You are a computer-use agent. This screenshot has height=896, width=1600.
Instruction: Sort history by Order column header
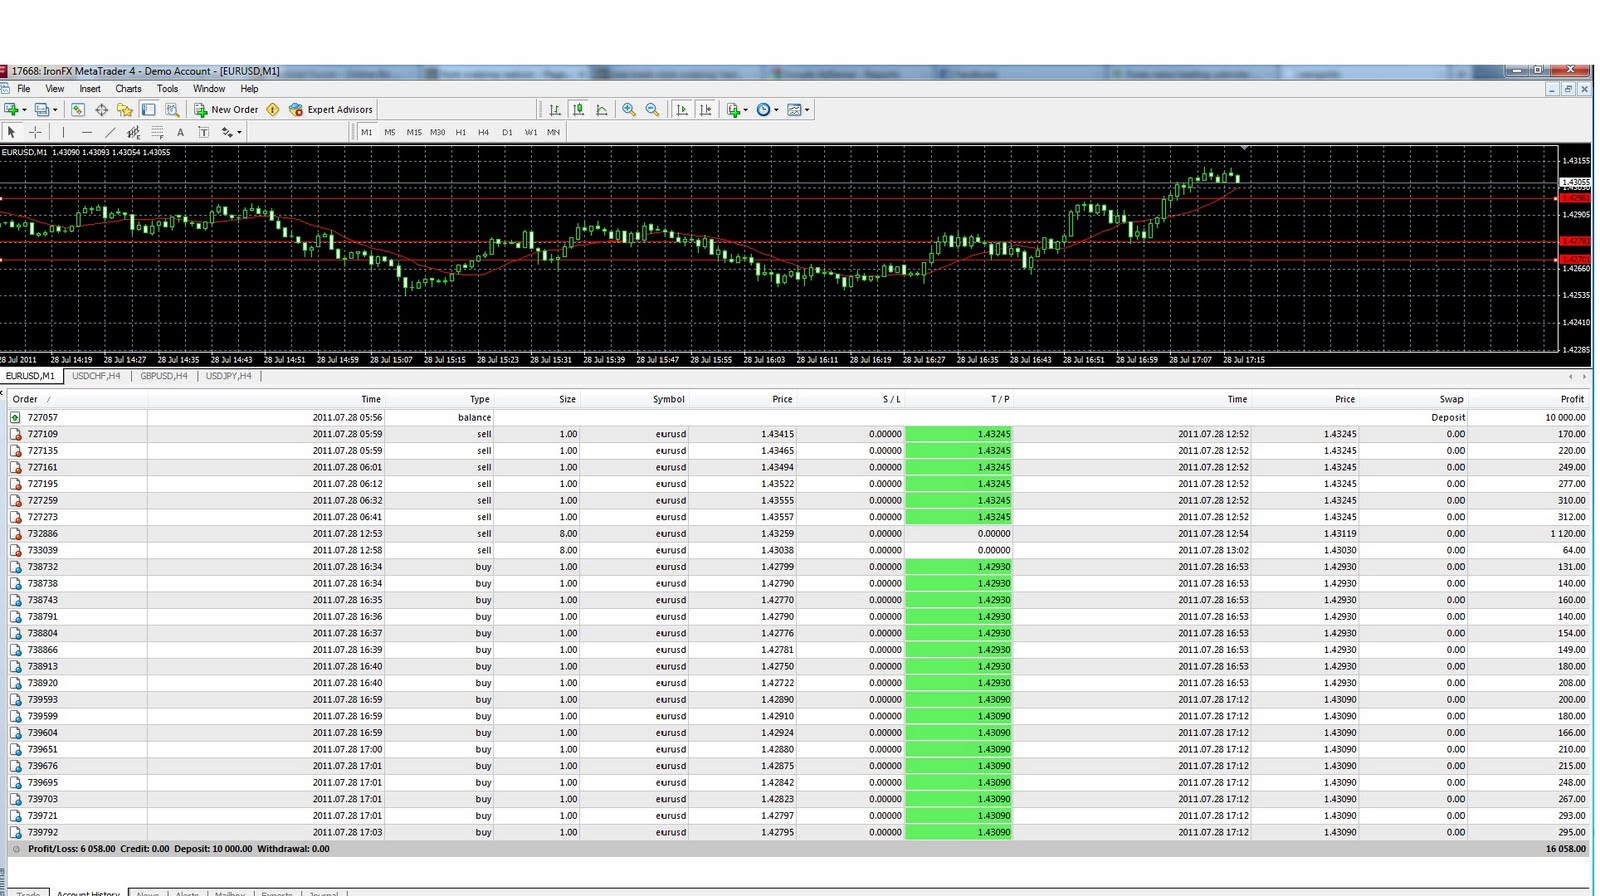(25, 399)
